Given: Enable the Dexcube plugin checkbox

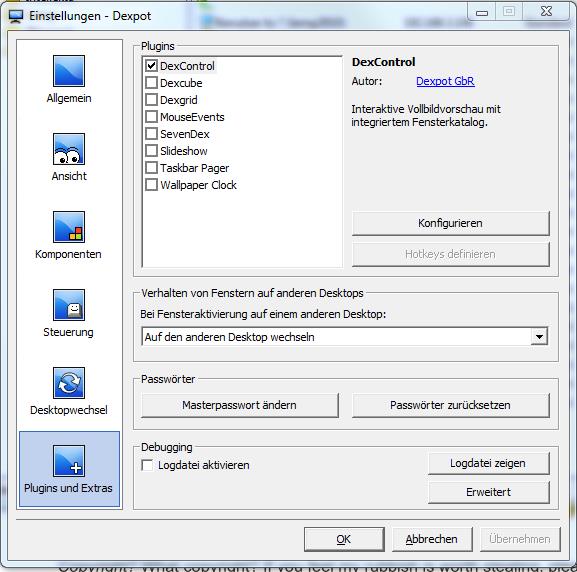Looking at the screenshot, I should pos(151,83).
